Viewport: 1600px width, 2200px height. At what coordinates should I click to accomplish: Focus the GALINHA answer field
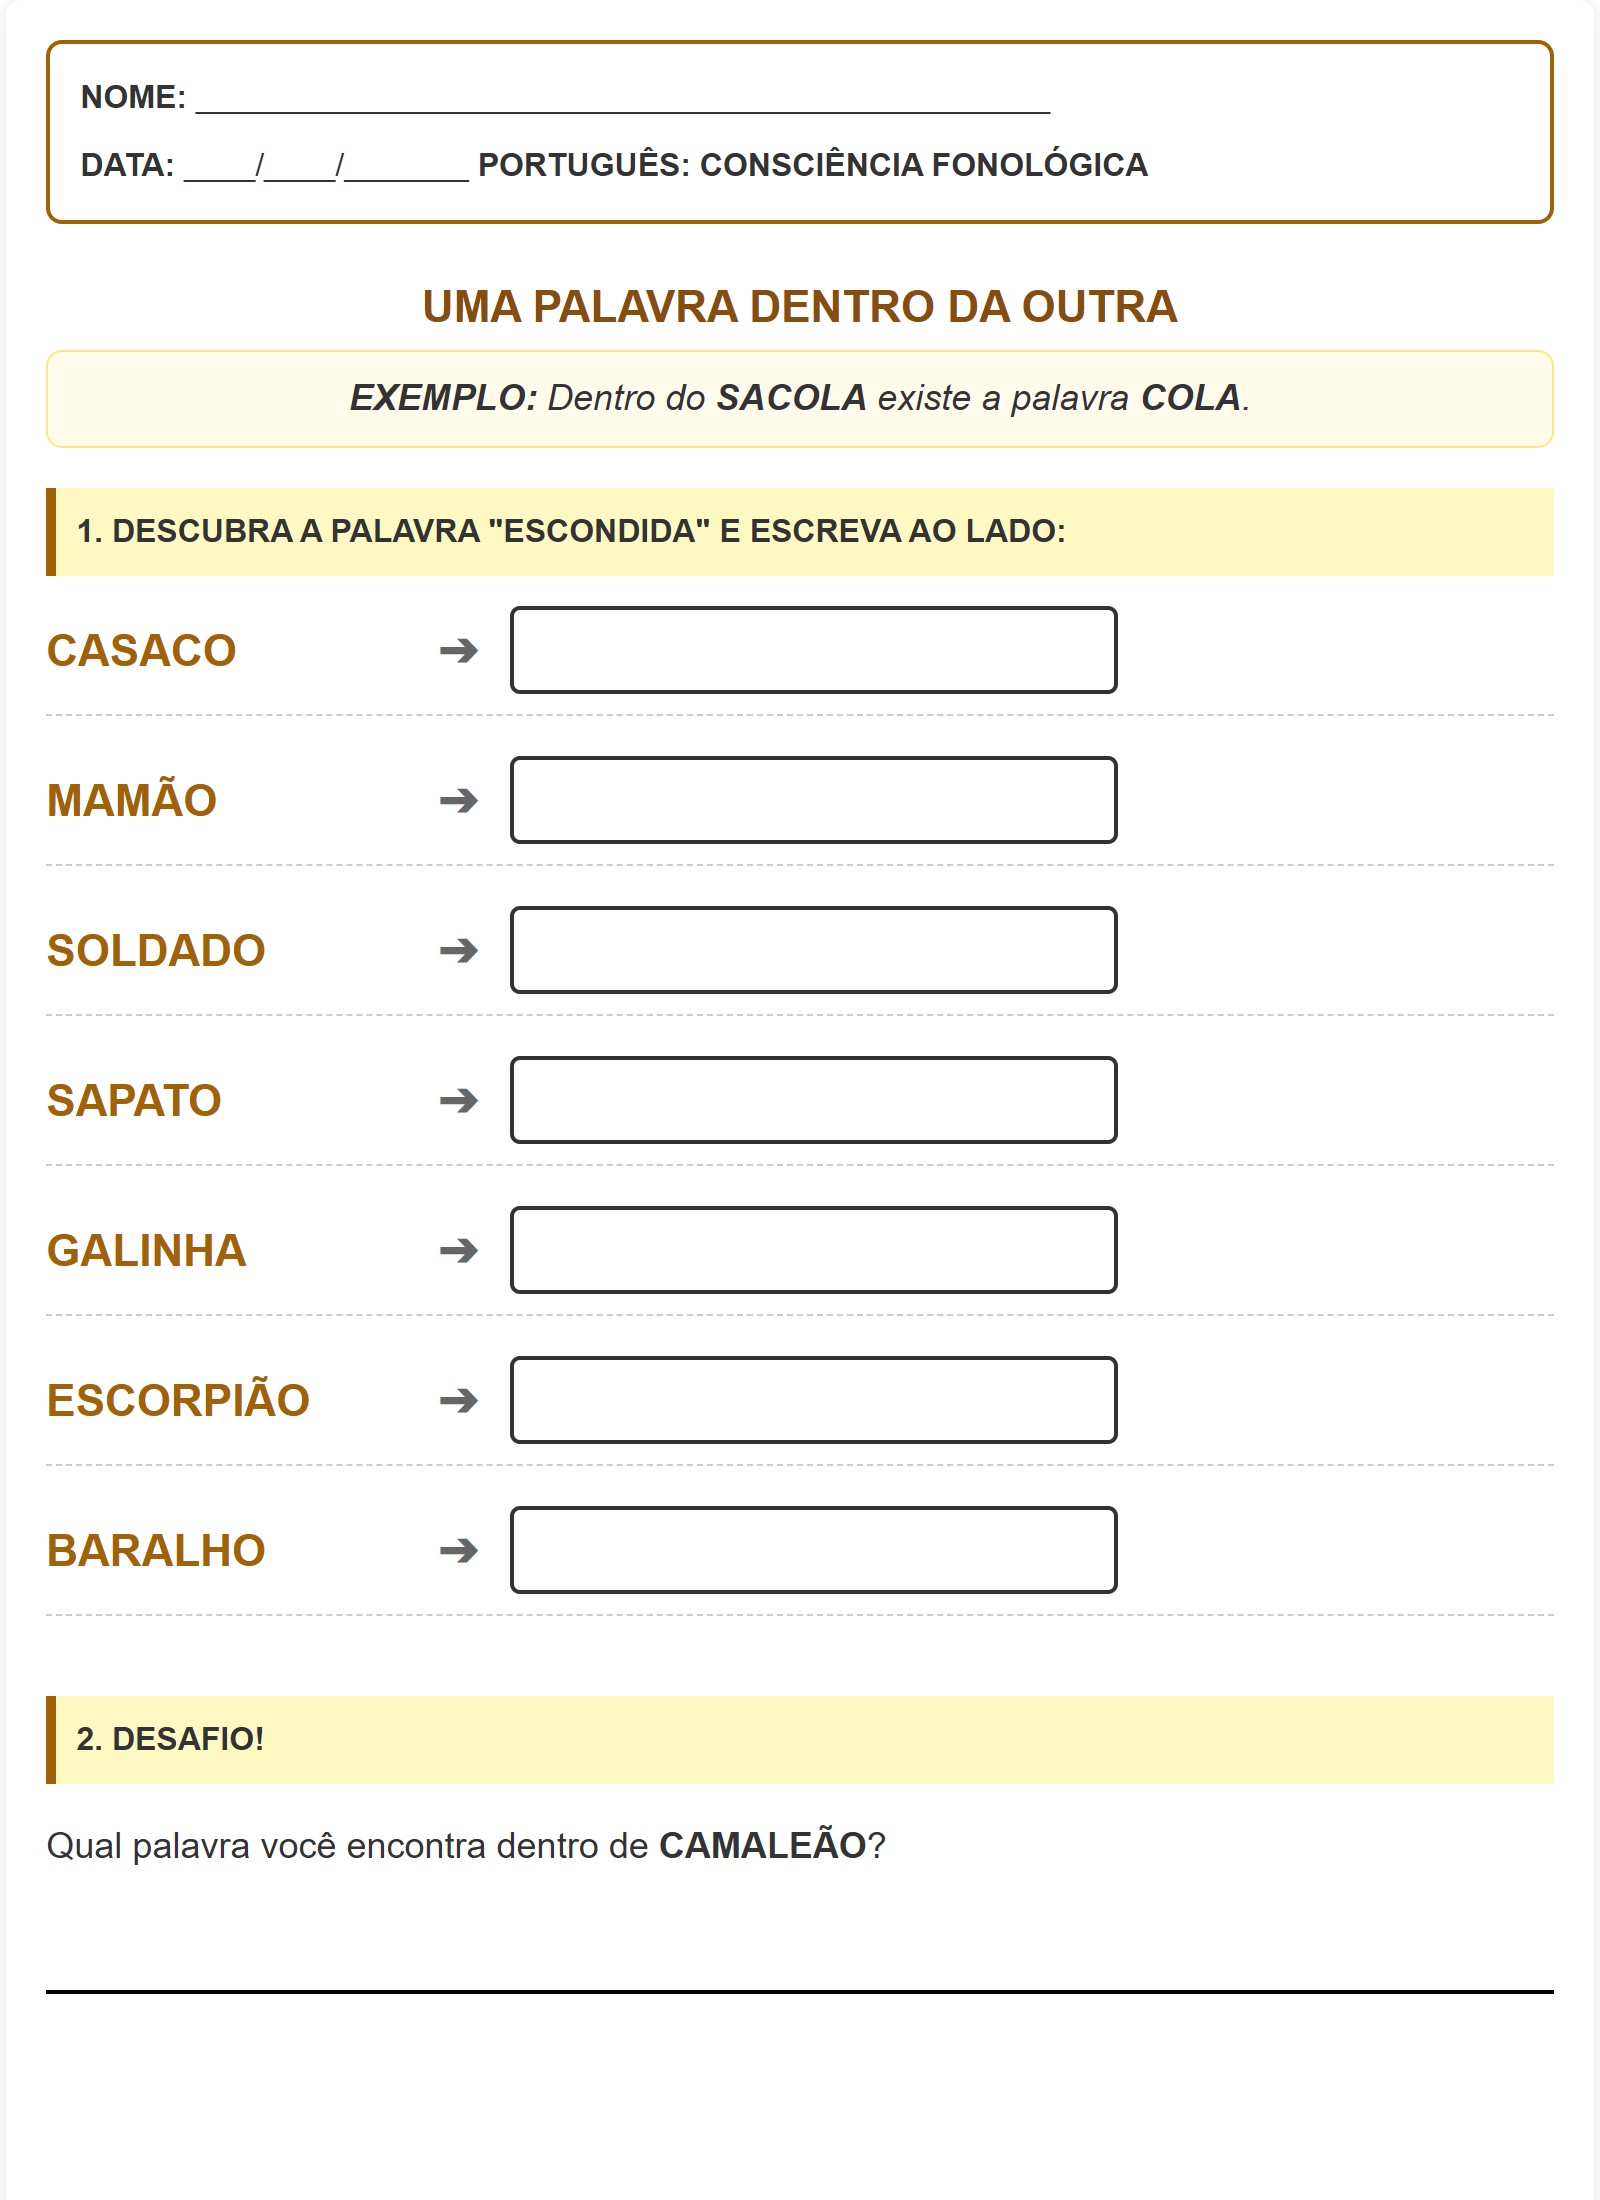pos(813,1250)
